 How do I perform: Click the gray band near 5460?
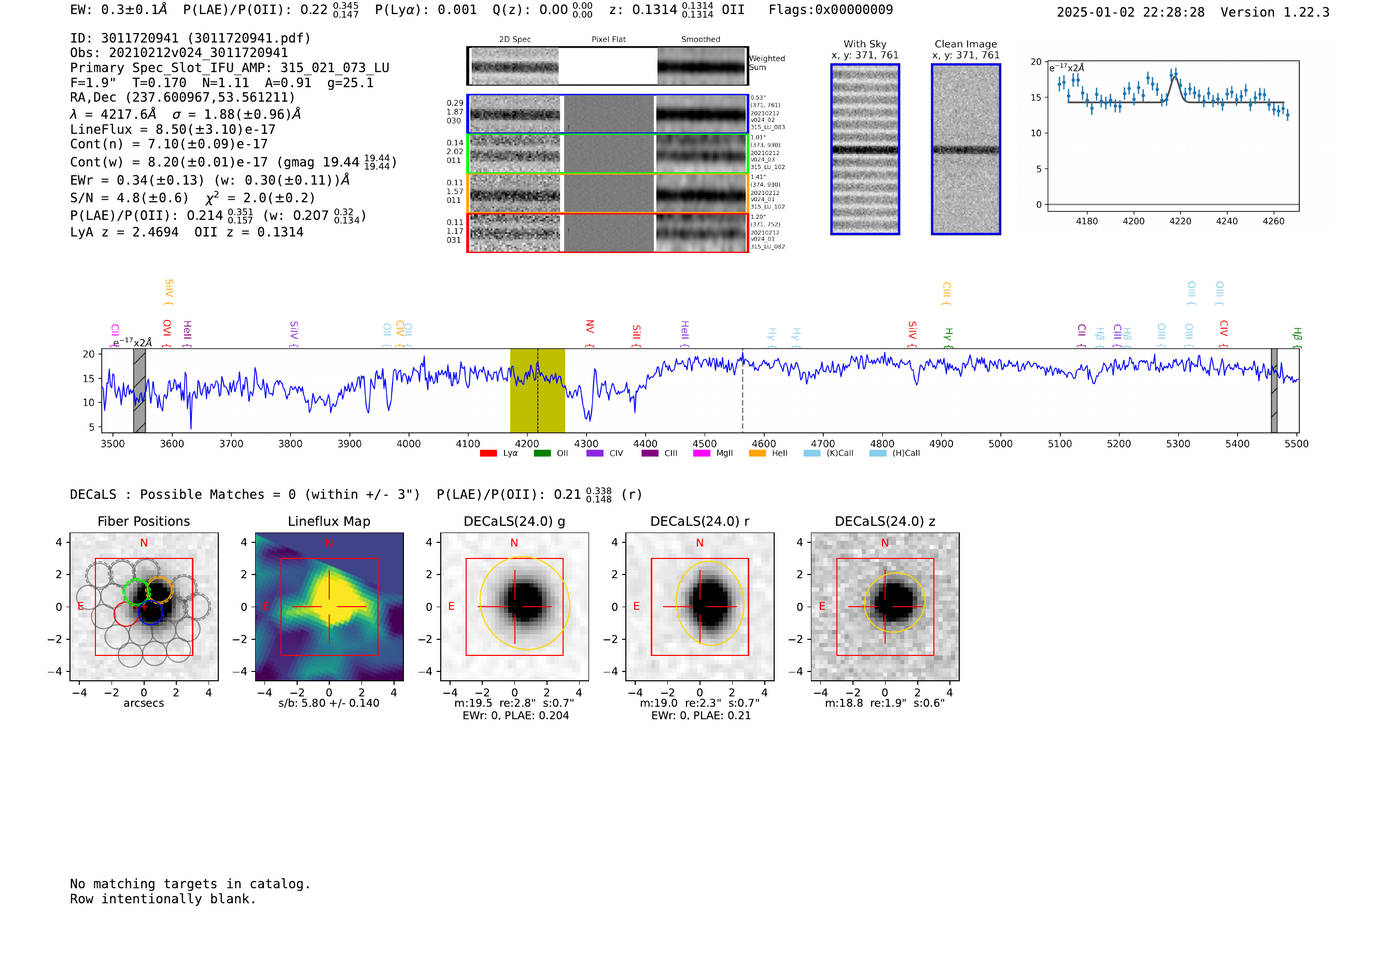(1274, 390)
